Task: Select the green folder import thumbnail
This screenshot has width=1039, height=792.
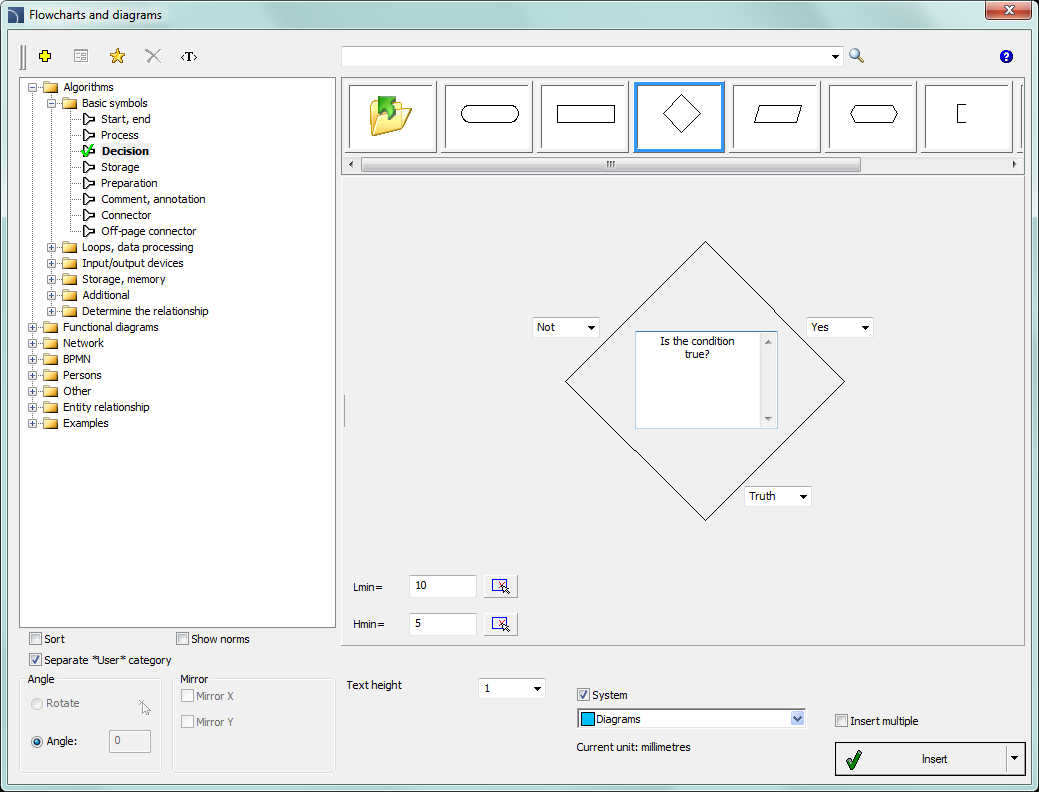Action: click(x=391, y=117)
